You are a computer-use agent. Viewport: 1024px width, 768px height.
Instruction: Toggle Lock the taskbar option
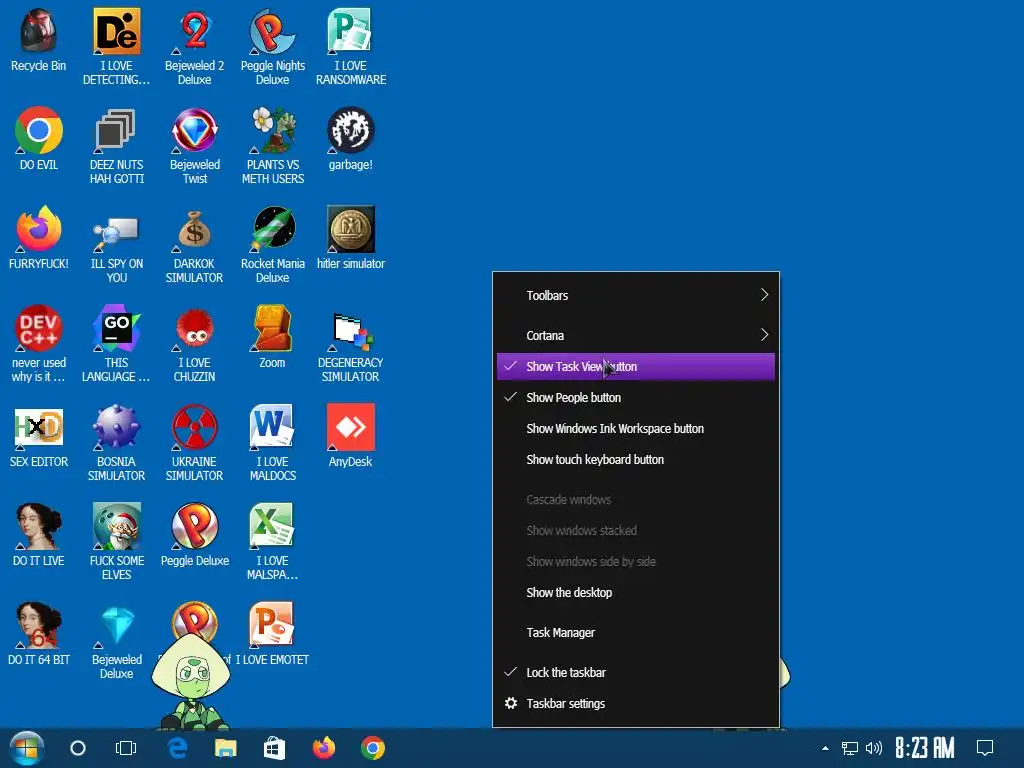click(x=635, y=673)
